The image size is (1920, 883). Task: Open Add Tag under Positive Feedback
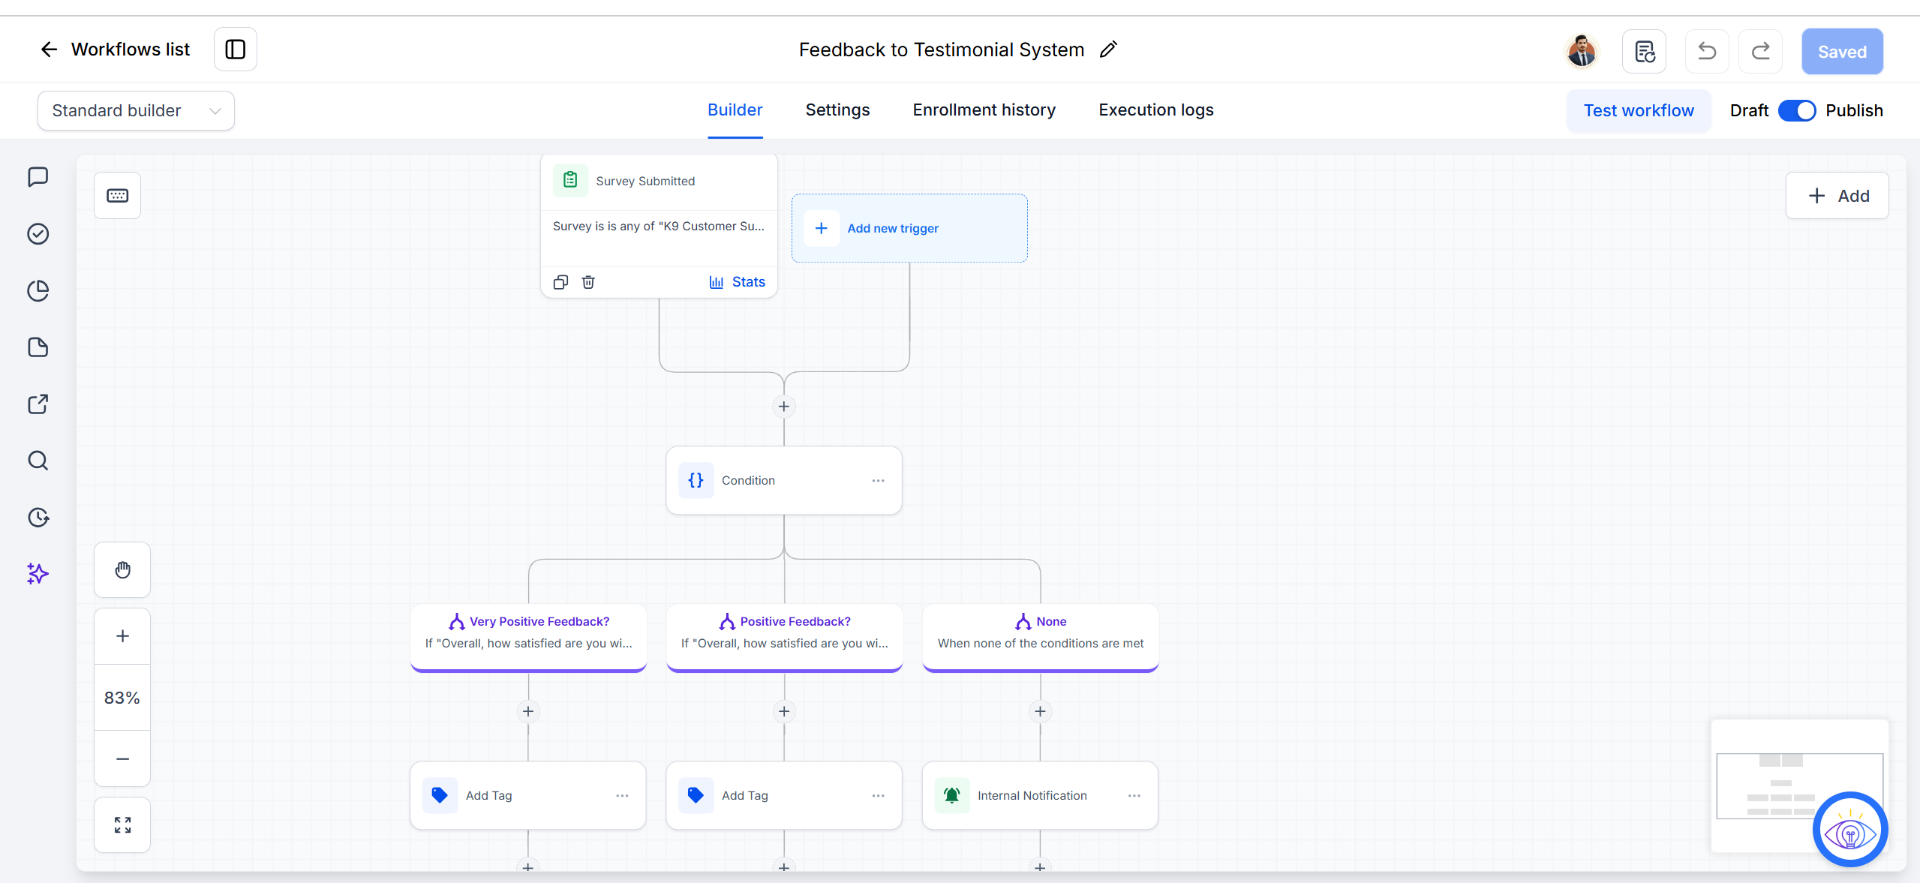pyautogui.click(x=784, y=796)
